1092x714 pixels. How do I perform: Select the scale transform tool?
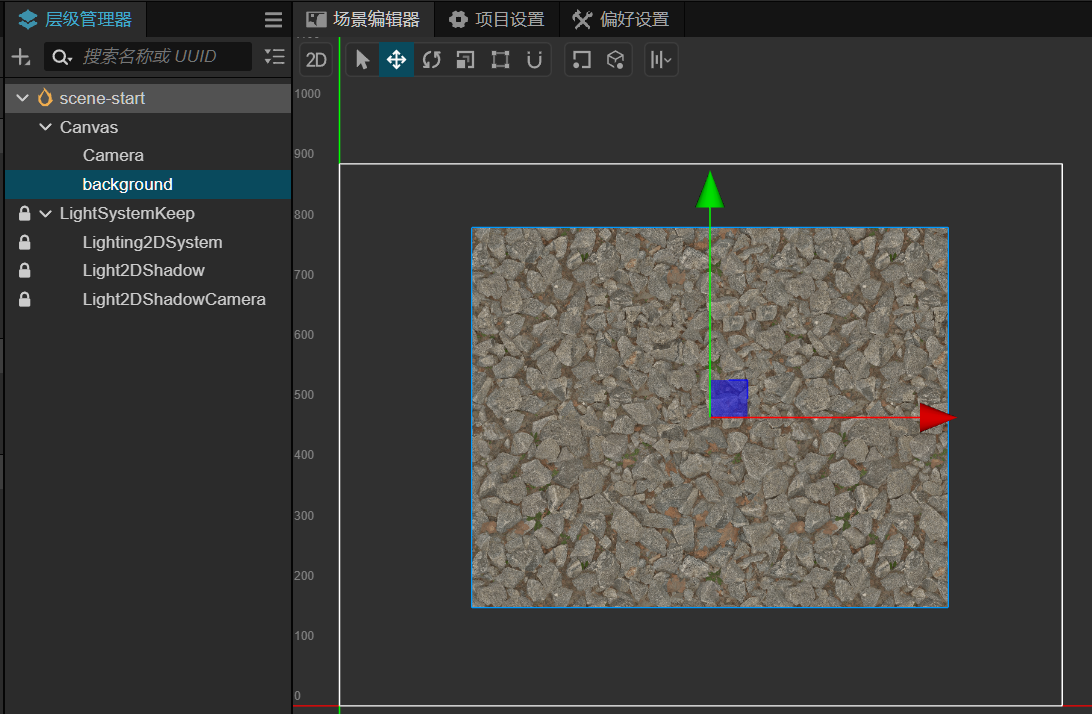(465, 60)
